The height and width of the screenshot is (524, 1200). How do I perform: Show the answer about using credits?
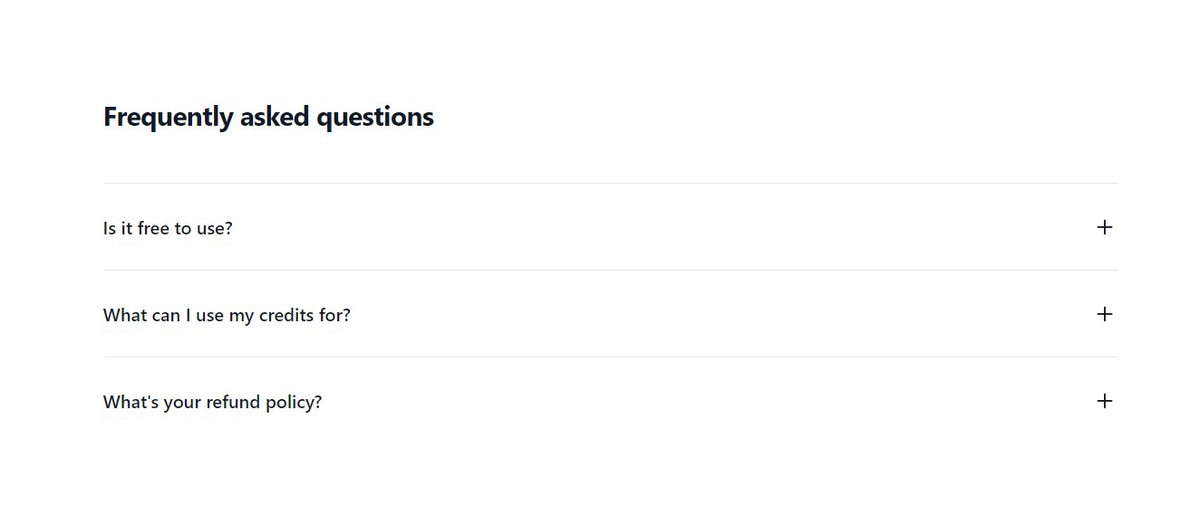click(227, 315)
